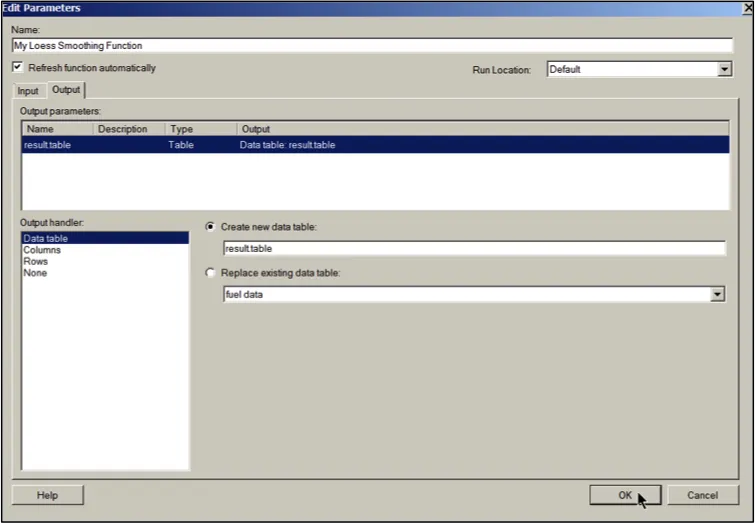Close the Edit Parameters dialog

[748, 8]
